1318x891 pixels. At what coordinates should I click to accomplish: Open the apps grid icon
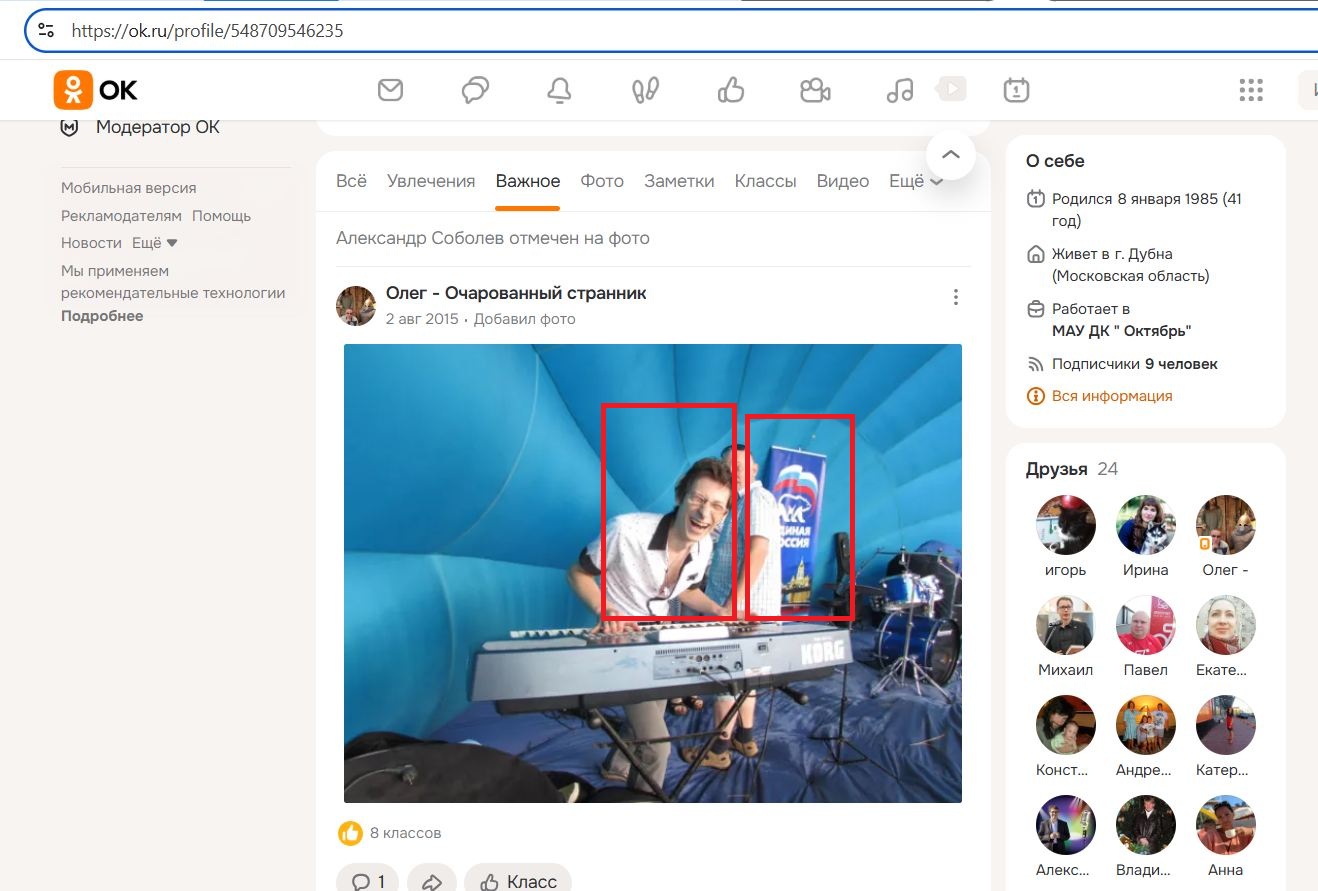pyautogui.click(x=1251, y=90)
